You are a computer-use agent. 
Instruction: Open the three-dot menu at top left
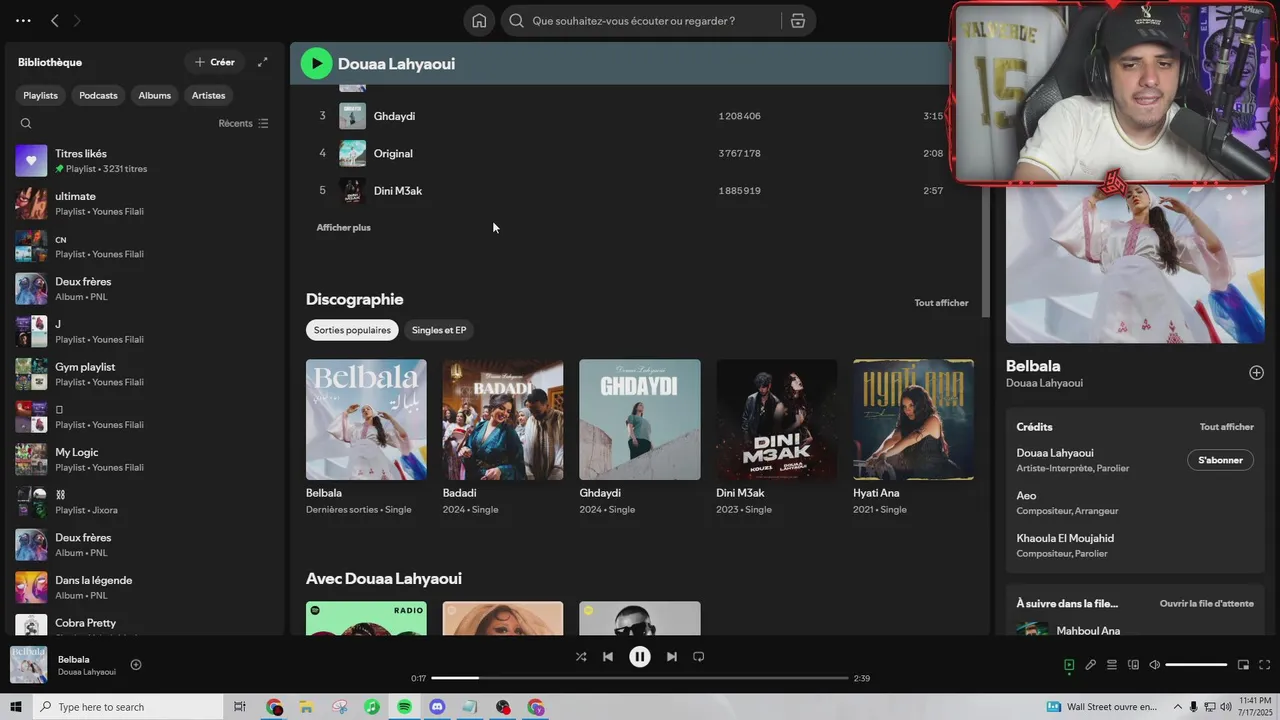click(x=23, y=21)
